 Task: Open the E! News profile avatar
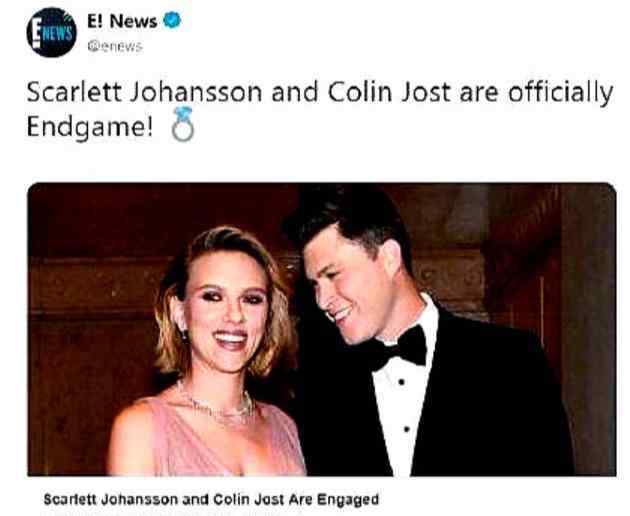pos(51,32)
